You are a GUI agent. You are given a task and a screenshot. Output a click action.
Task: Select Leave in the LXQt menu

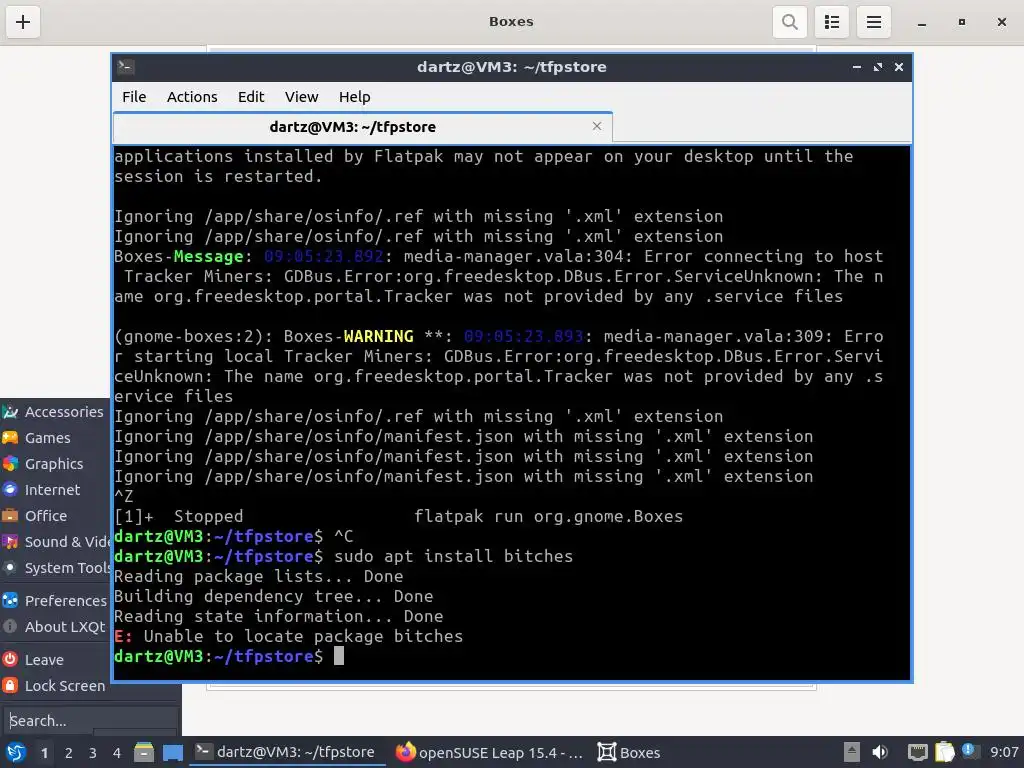tap(55, 660)
